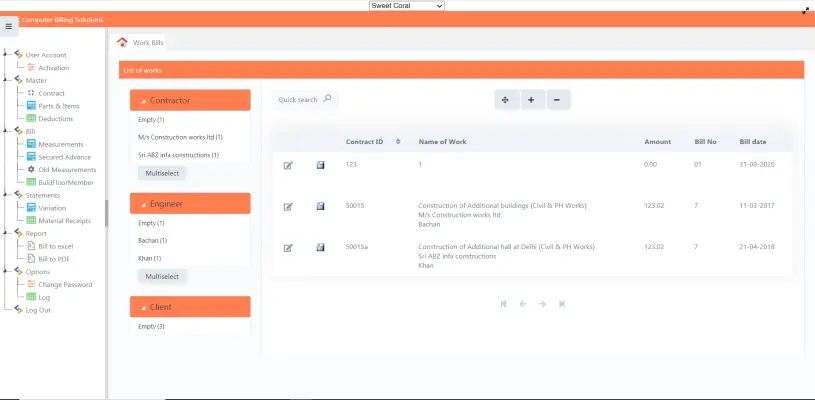Open BuildFloorMember menu item

click(66, 182)
